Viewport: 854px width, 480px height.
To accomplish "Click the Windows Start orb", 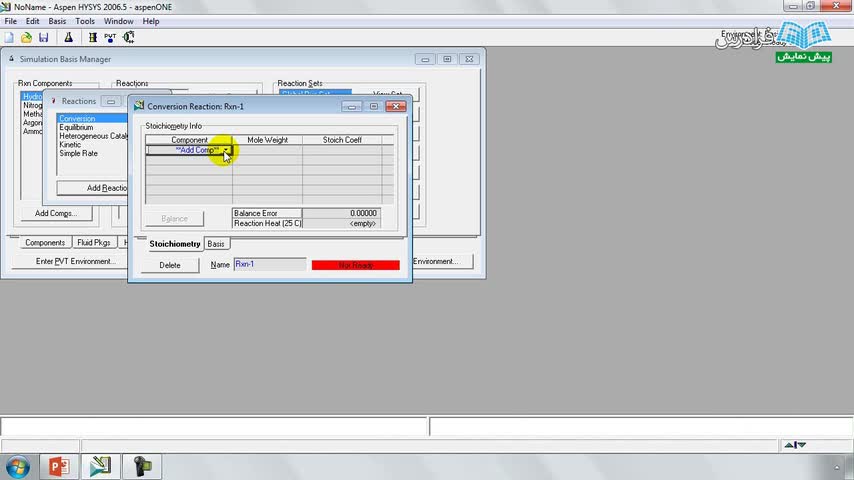I will coord(18,467).
